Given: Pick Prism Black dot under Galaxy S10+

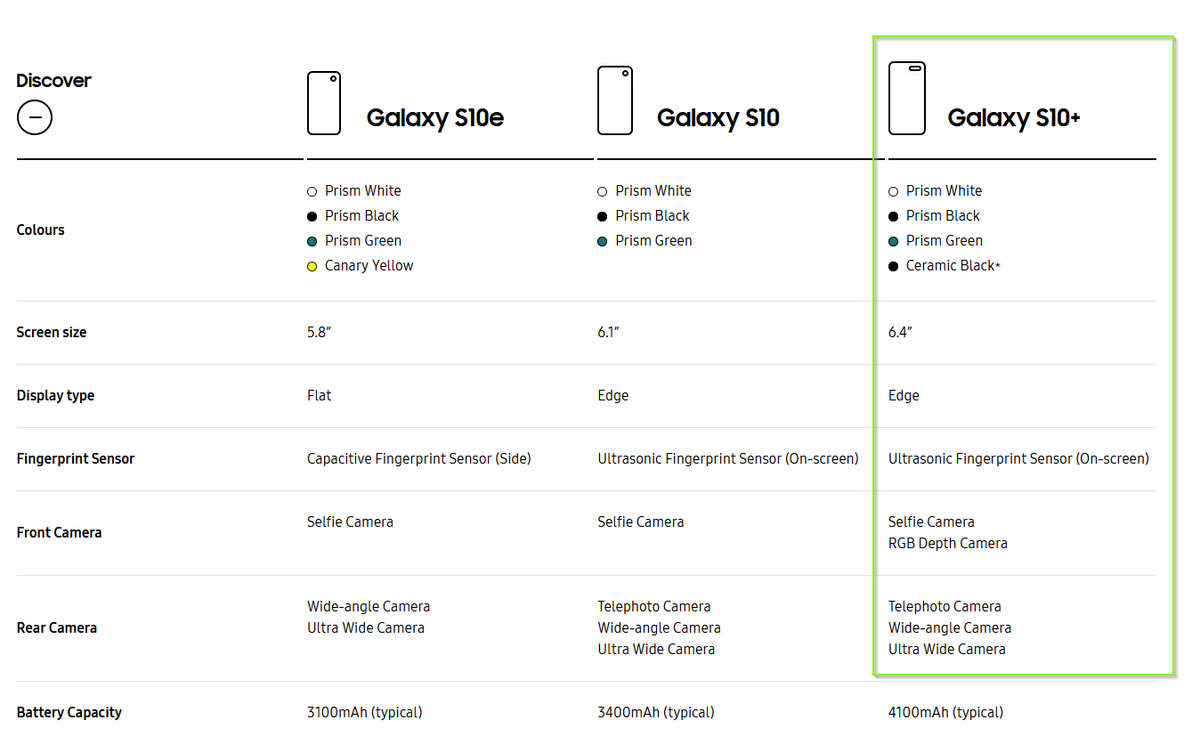Looking at the screenshot, I should click(x=893, y=216).
